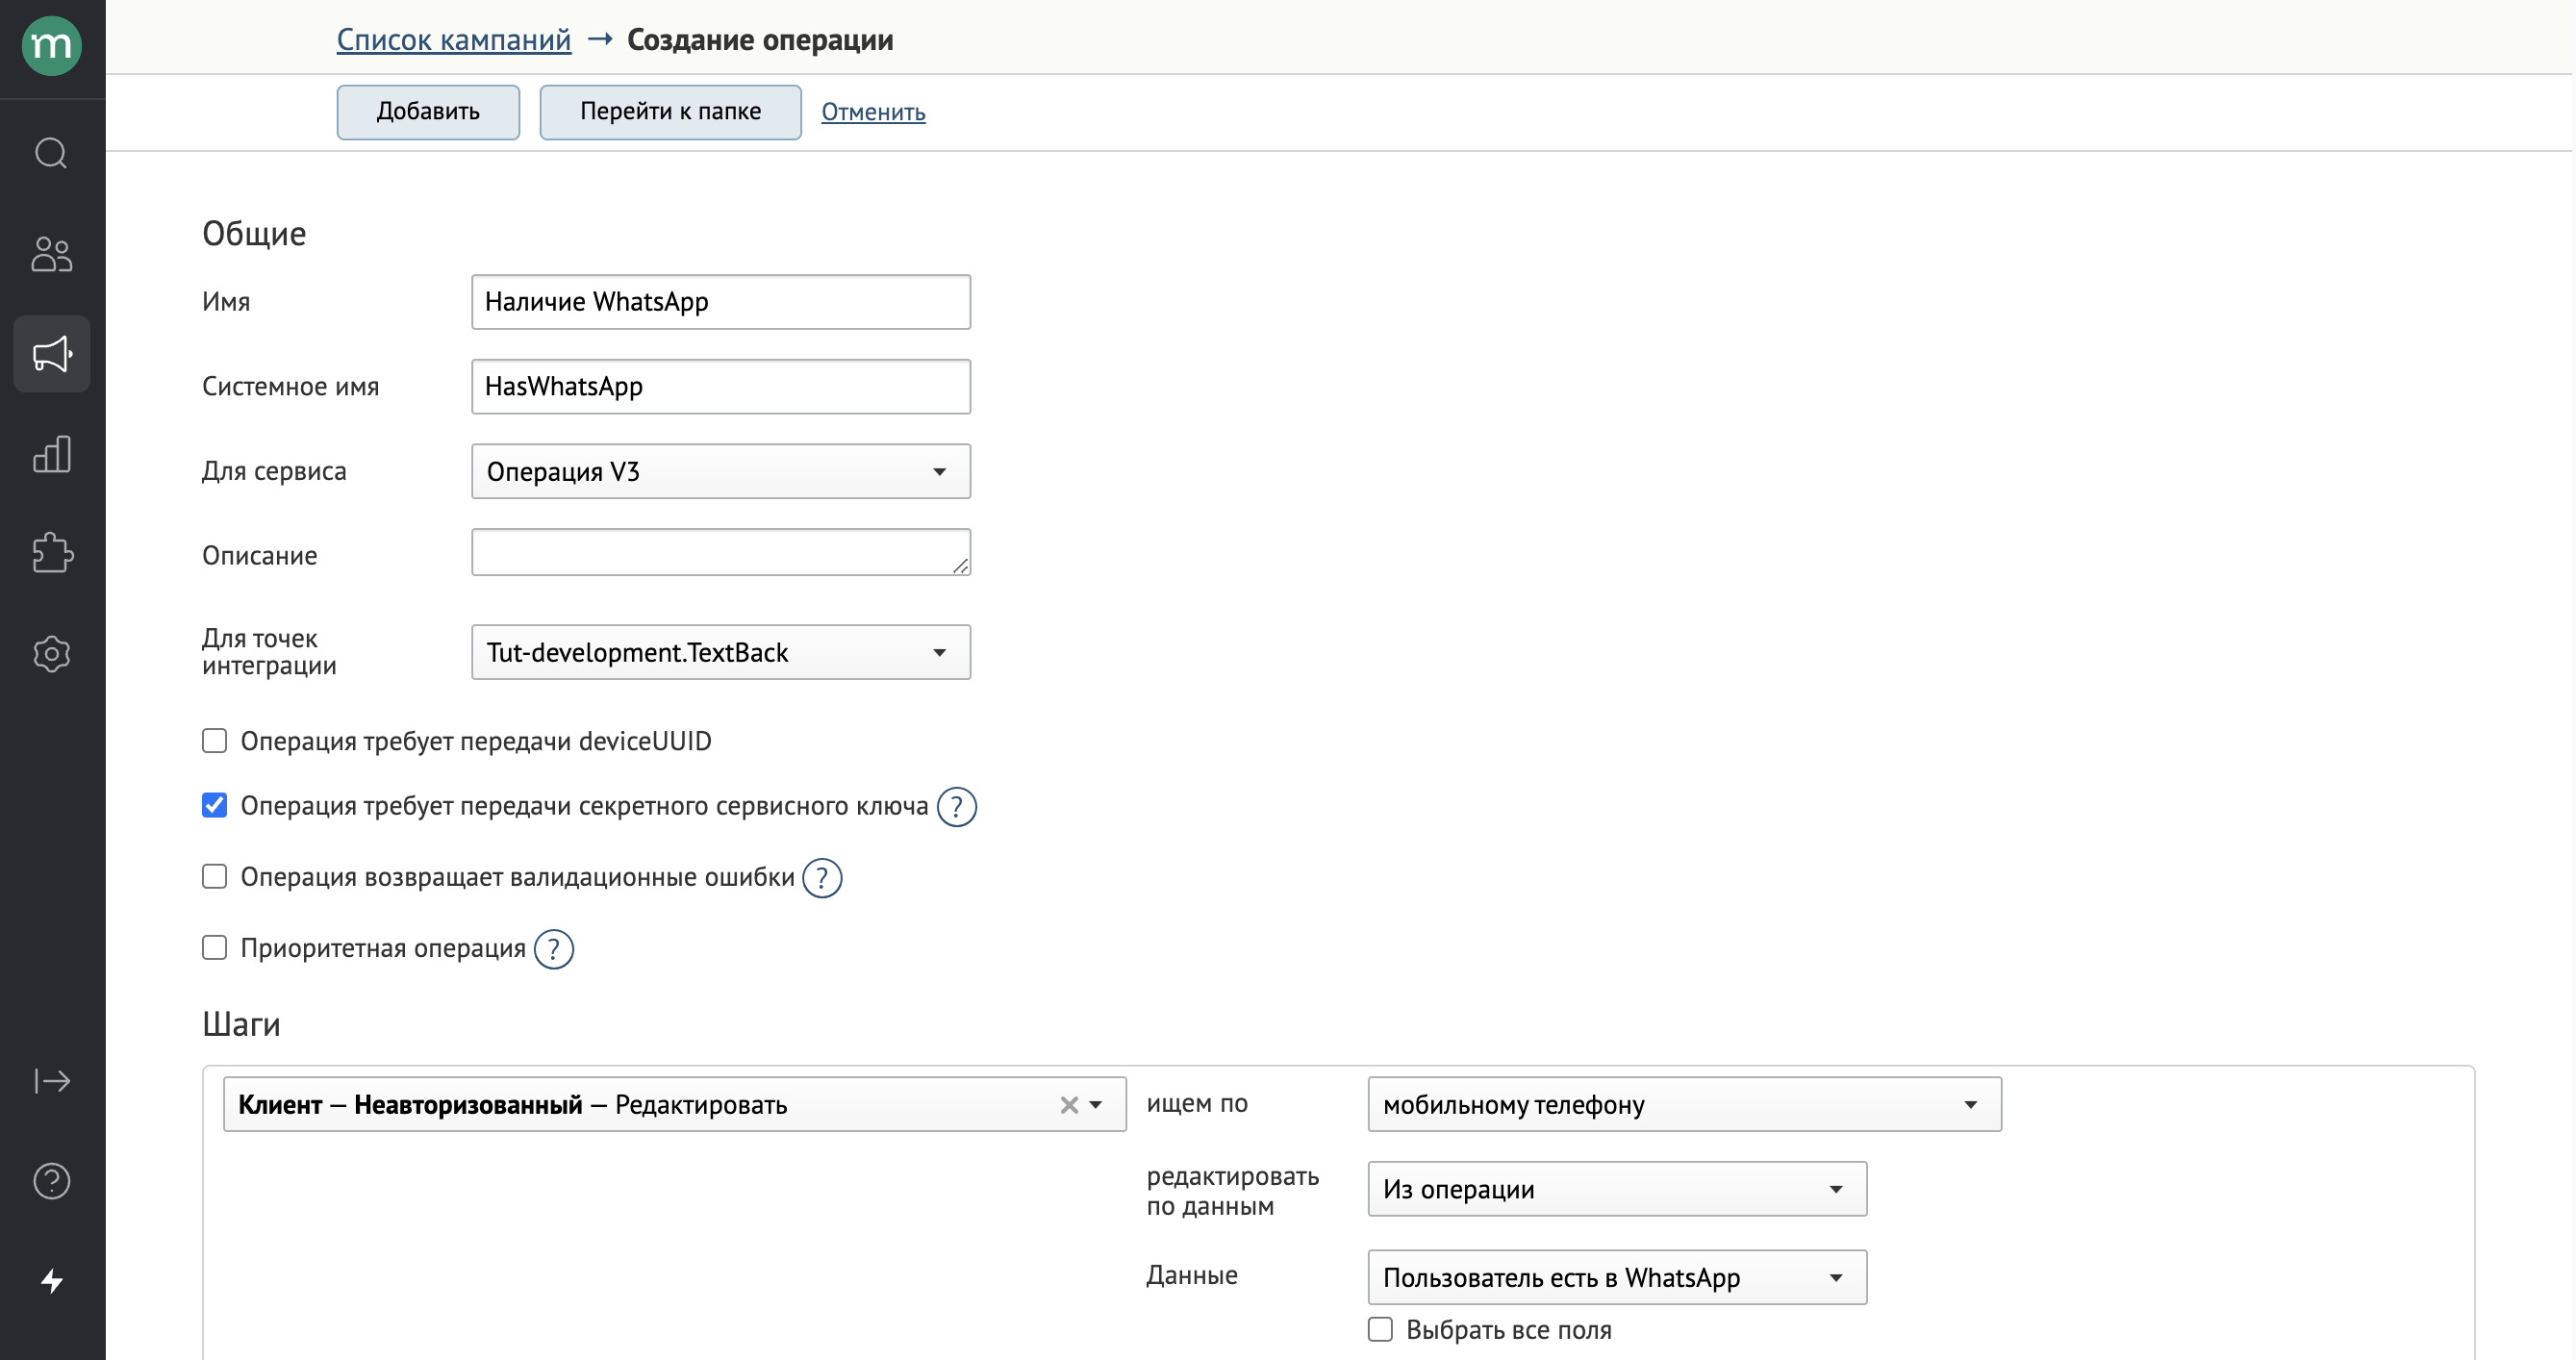Click the 'Шаги' section heading

pos(241,1025)
